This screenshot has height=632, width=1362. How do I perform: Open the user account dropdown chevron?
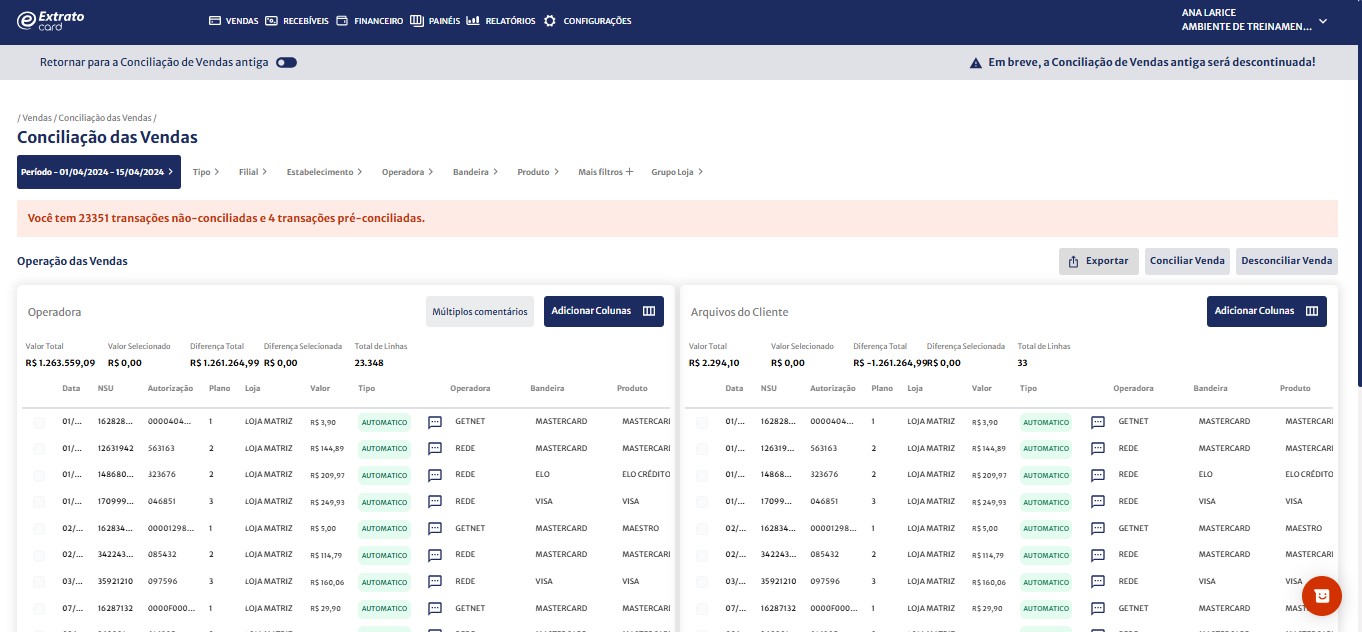coord(1322,21)
